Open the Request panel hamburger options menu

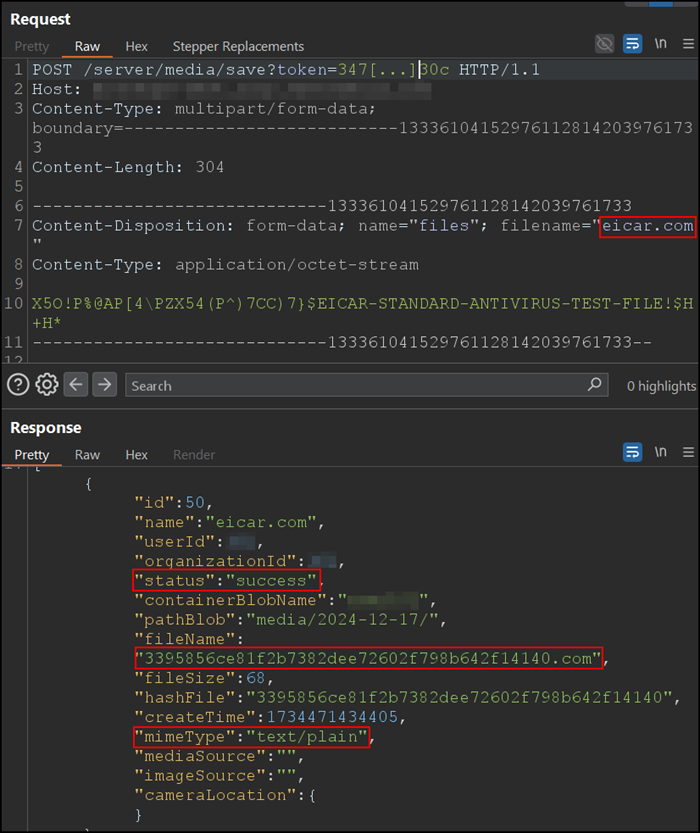click(x=688, y=45)
